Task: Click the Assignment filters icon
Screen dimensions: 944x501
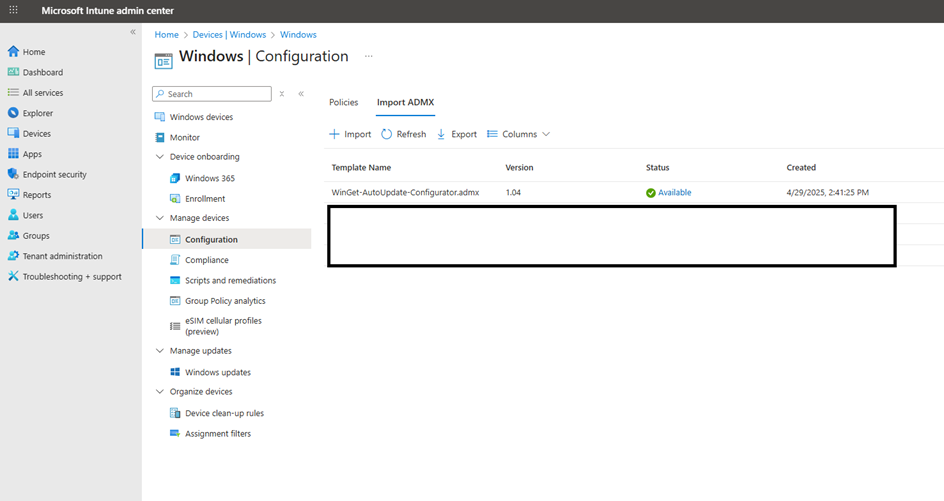Action: point(175,434)
